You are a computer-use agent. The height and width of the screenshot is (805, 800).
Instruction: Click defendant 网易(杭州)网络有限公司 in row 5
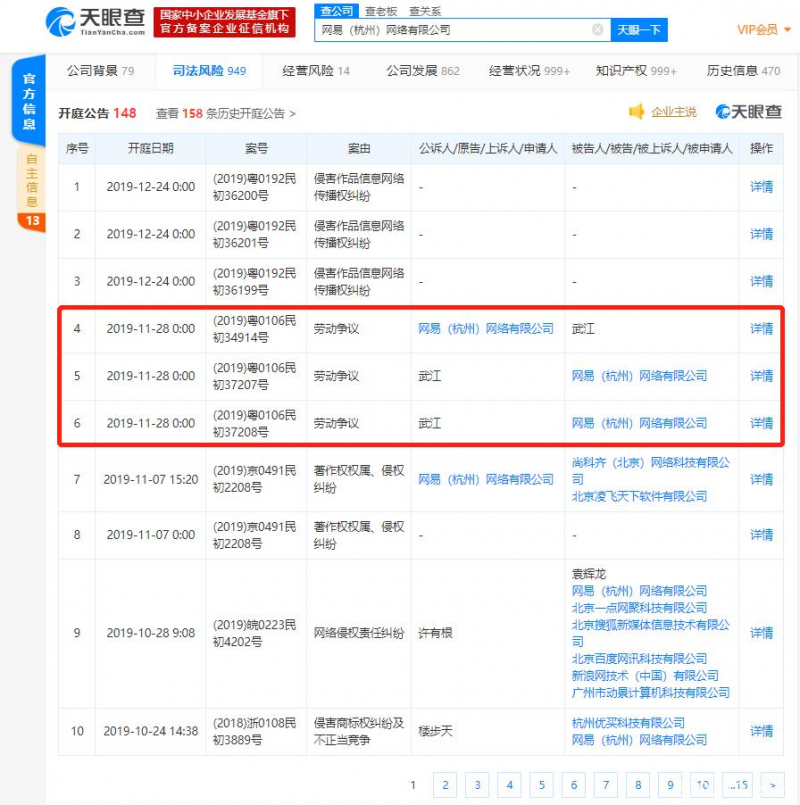point(639,375)
